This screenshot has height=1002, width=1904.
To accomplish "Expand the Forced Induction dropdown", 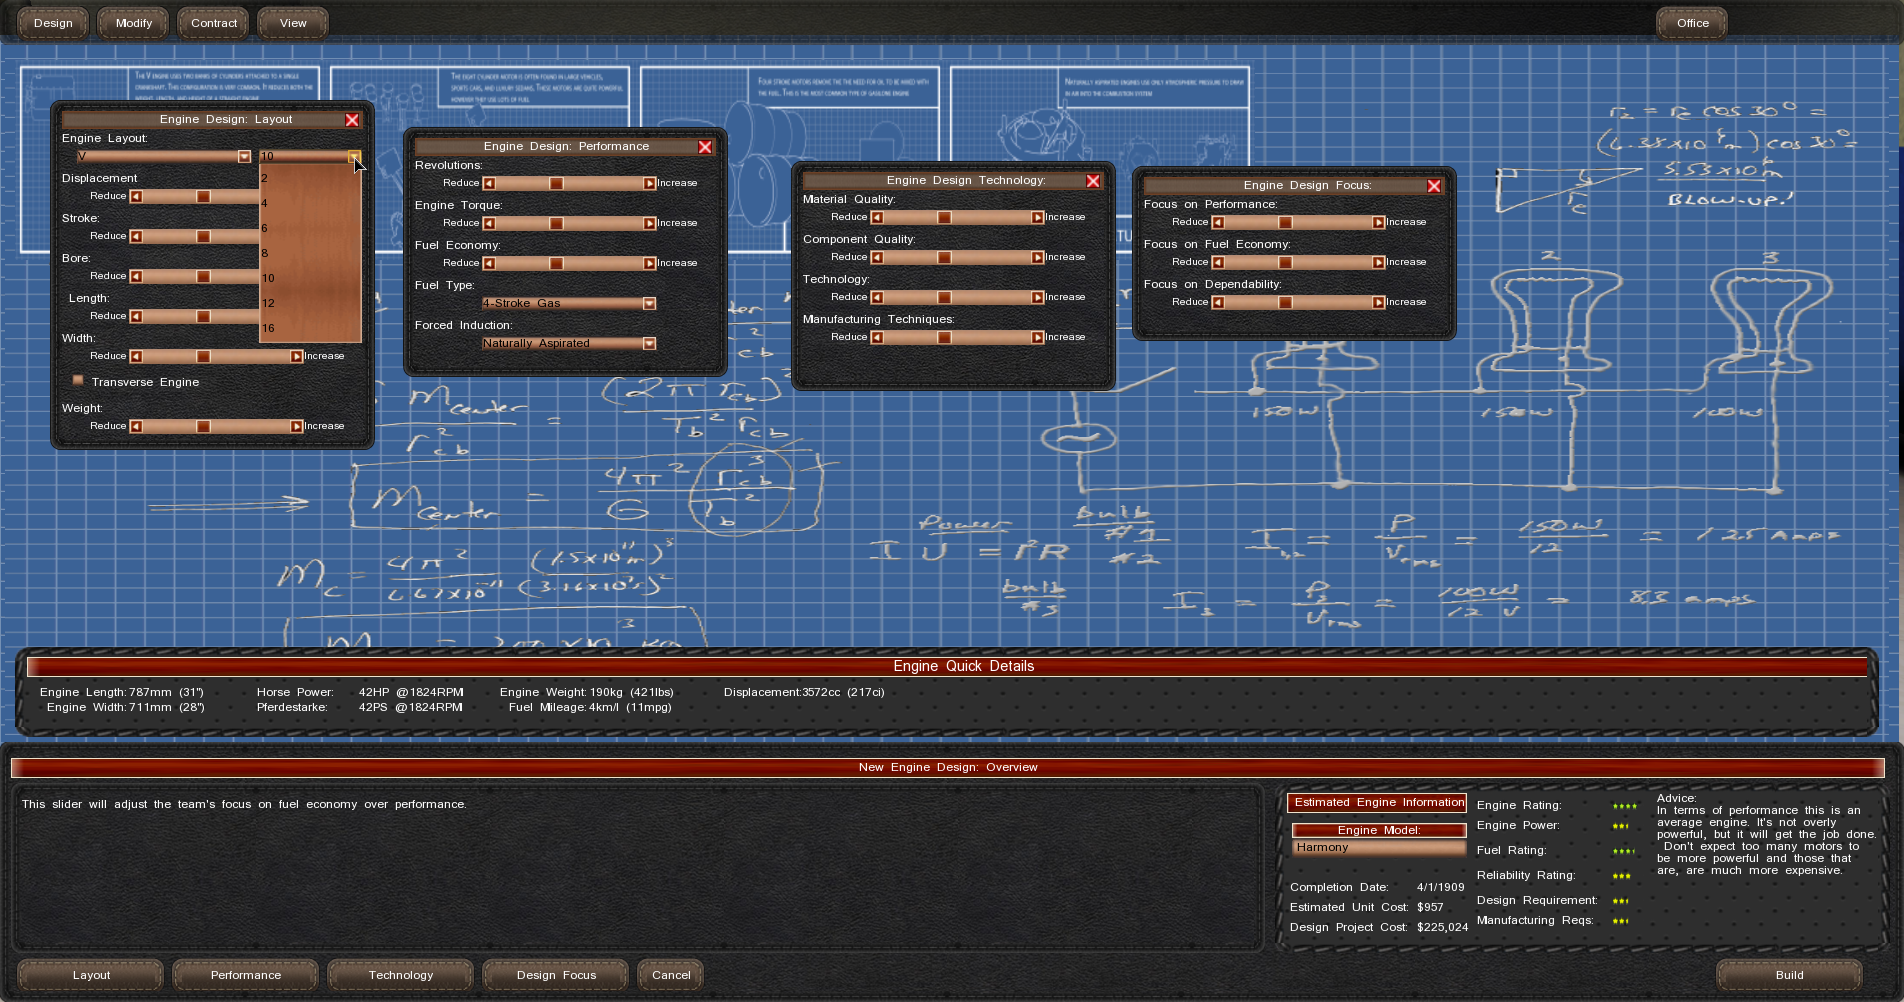I will tap(649, 344).
